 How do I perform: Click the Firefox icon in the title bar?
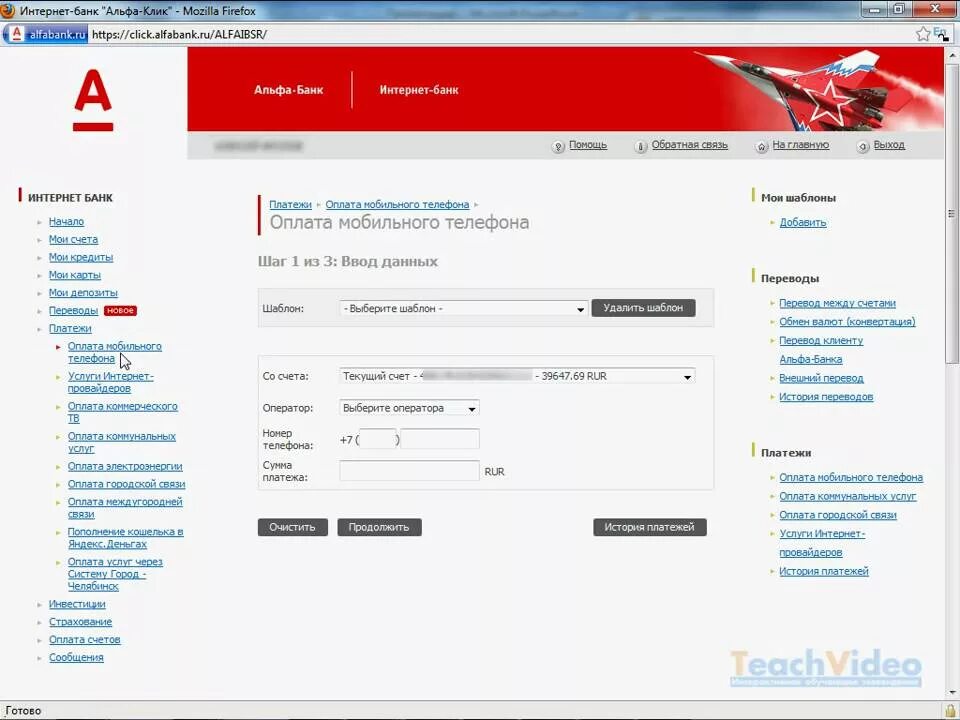point(8,10)
